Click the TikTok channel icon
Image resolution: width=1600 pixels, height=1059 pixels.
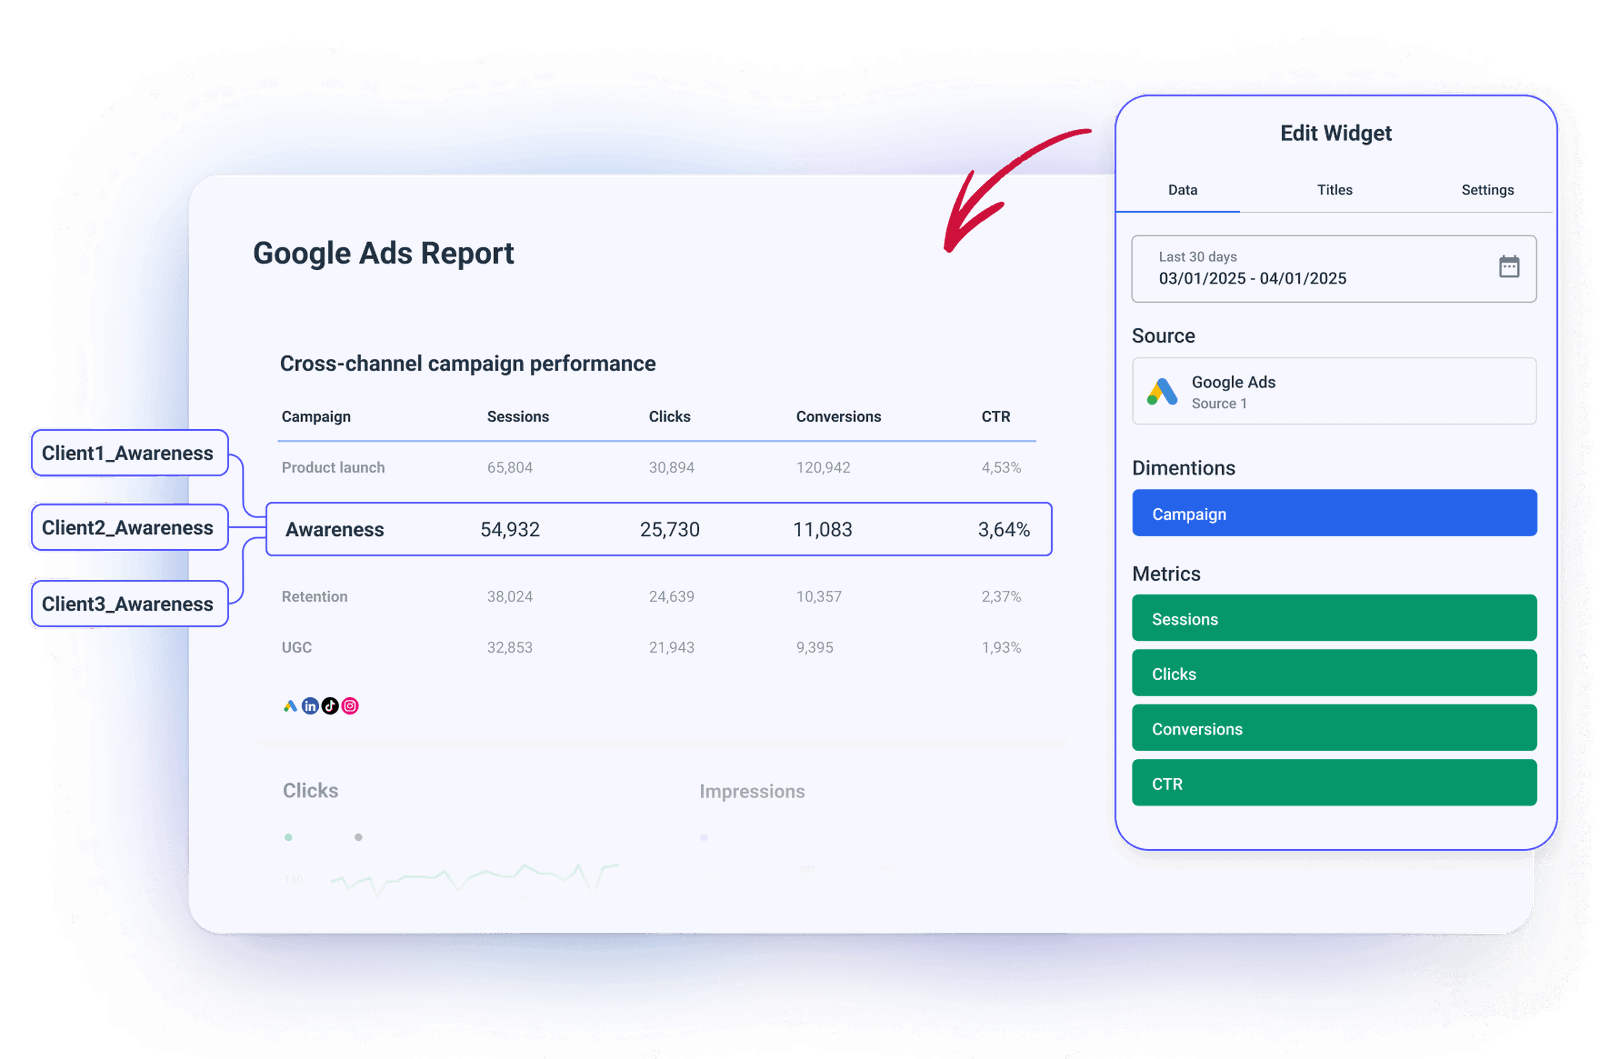pos(331,705)
